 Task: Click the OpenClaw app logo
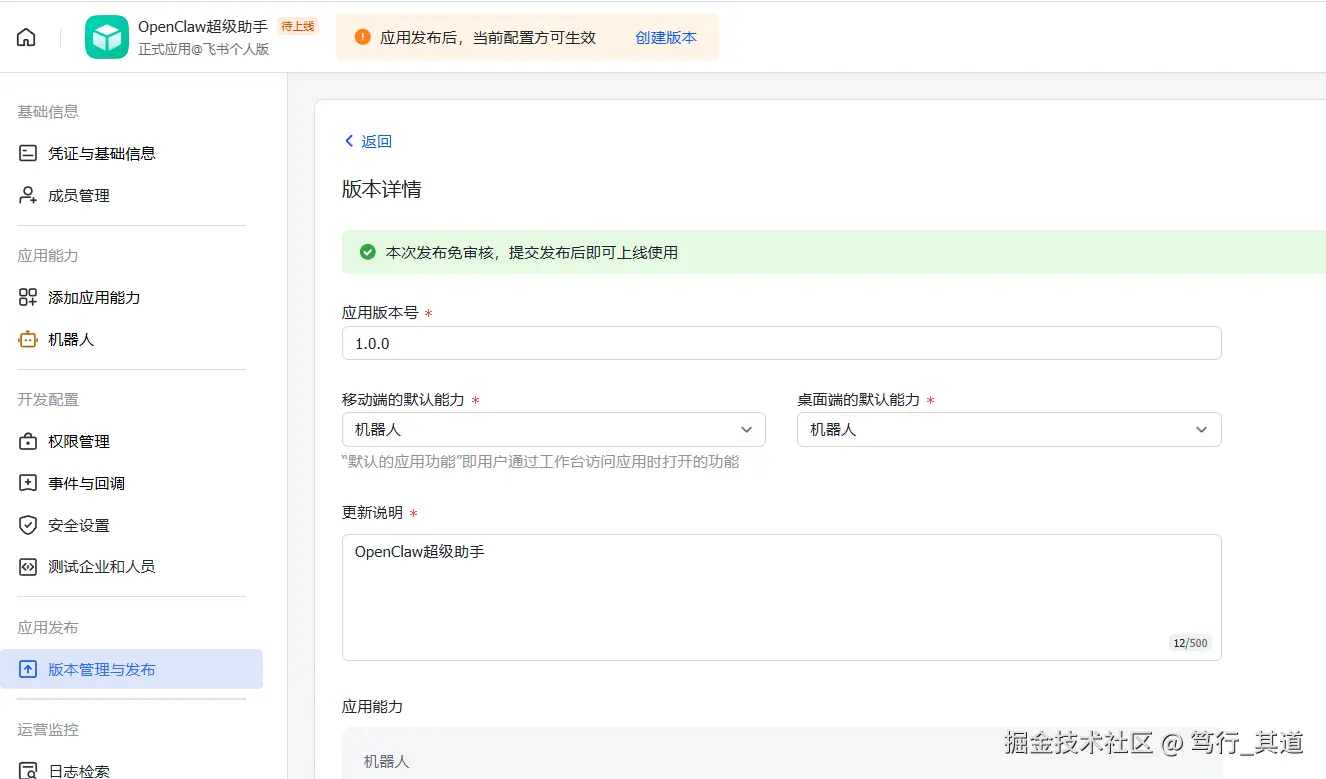(106, 35)
